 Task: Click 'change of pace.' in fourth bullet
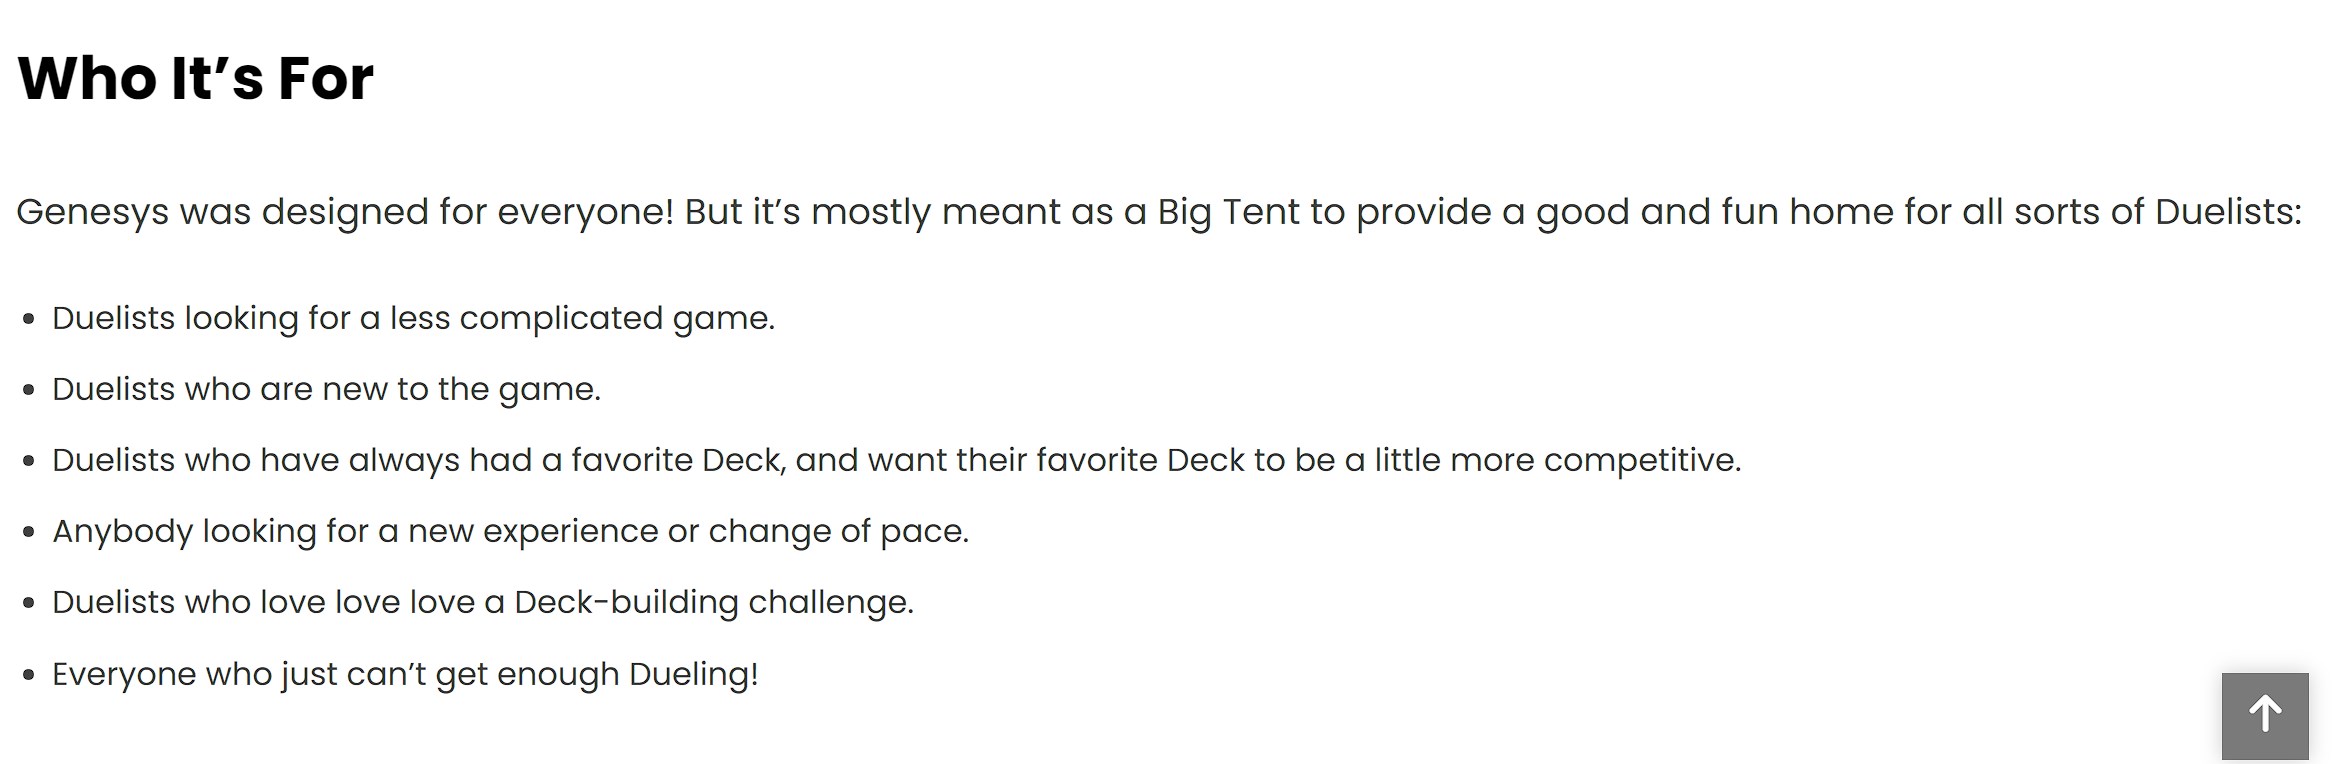pos(840,531)
